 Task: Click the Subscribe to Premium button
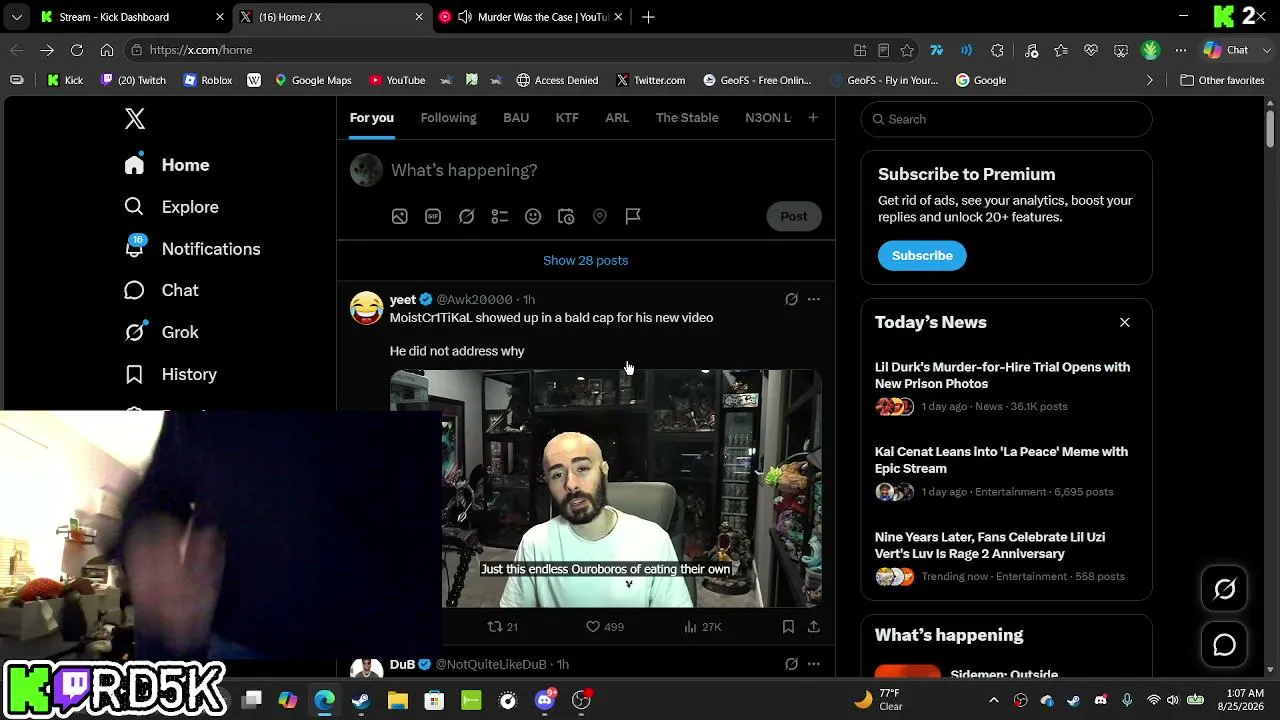pos(922,255)
